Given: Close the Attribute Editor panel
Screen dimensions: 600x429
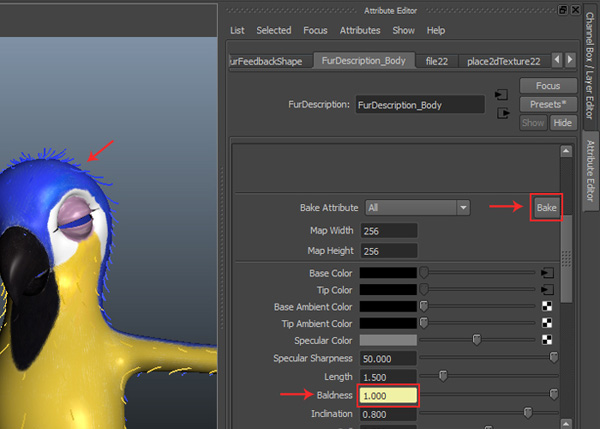Looking at the screenshot, I should (x=575, y=10).
